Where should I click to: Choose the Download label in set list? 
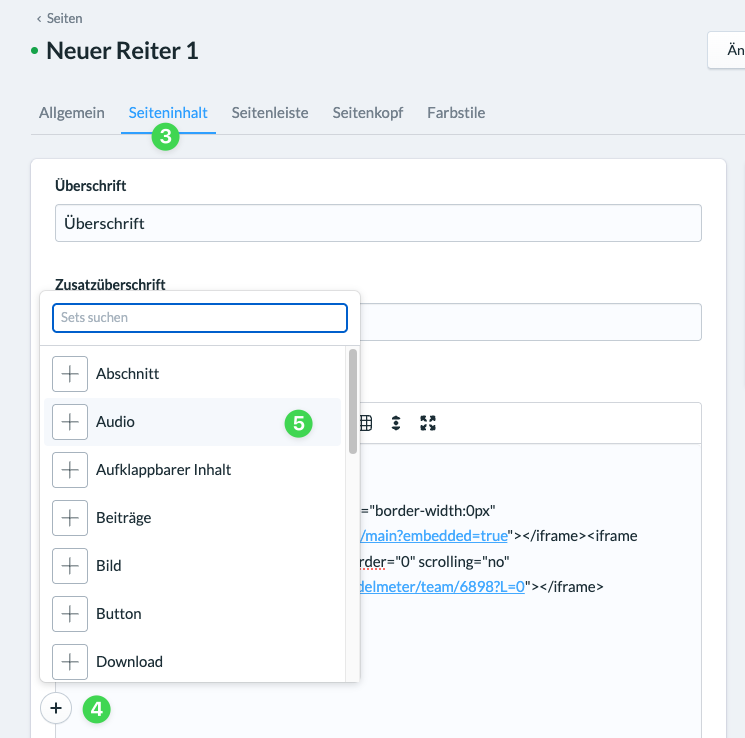pyautogui.click(x=129, y=662)
